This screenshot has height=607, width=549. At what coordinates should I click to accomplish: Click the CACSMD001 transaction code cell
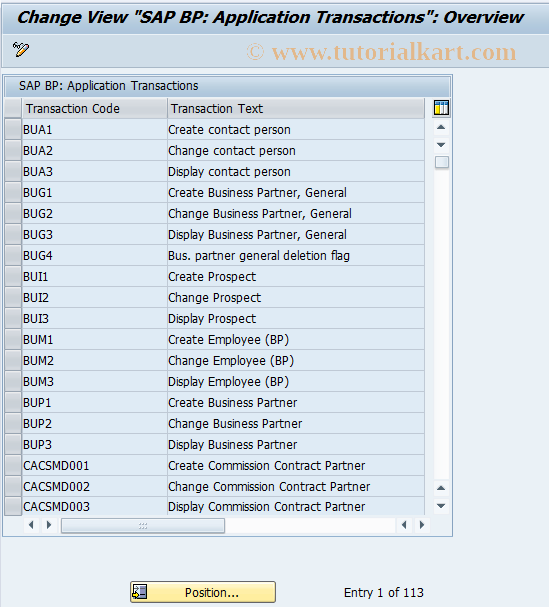[x=94, y=465]
